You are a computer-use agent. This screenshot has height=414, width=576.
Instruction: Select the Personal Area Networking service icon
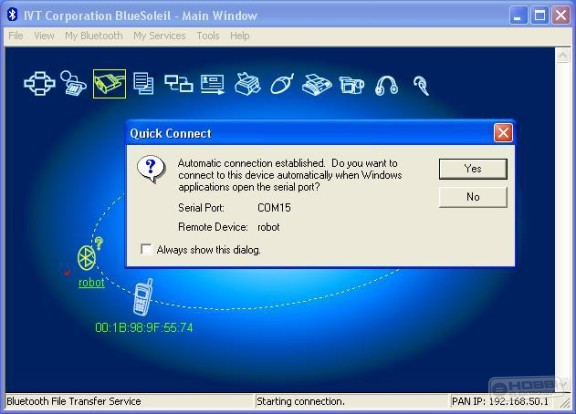coord(40,84)
